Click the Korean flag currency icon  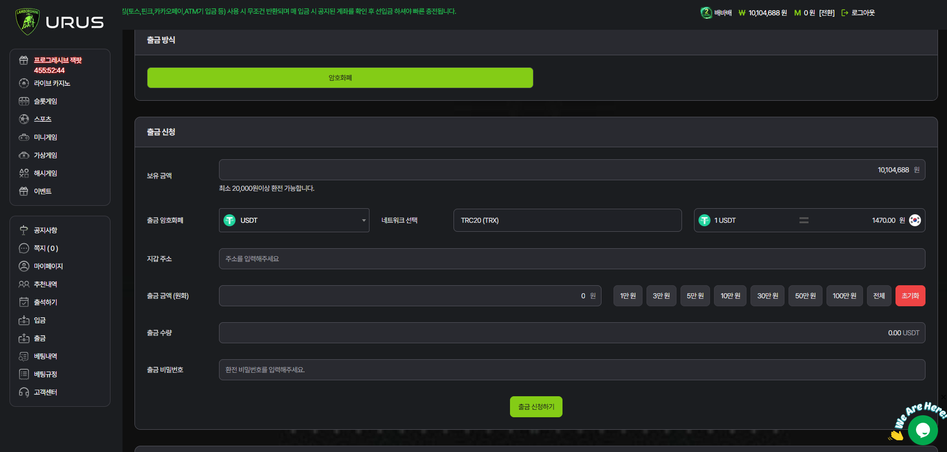914,220
